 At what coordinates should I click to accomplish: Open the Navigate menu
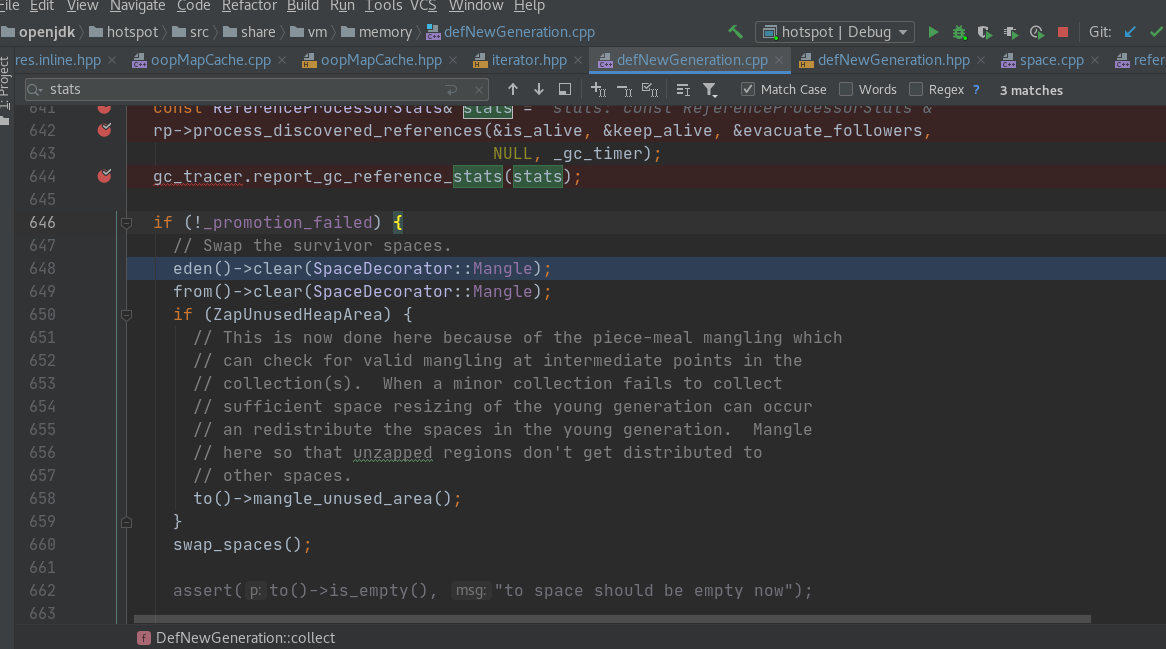138,6
